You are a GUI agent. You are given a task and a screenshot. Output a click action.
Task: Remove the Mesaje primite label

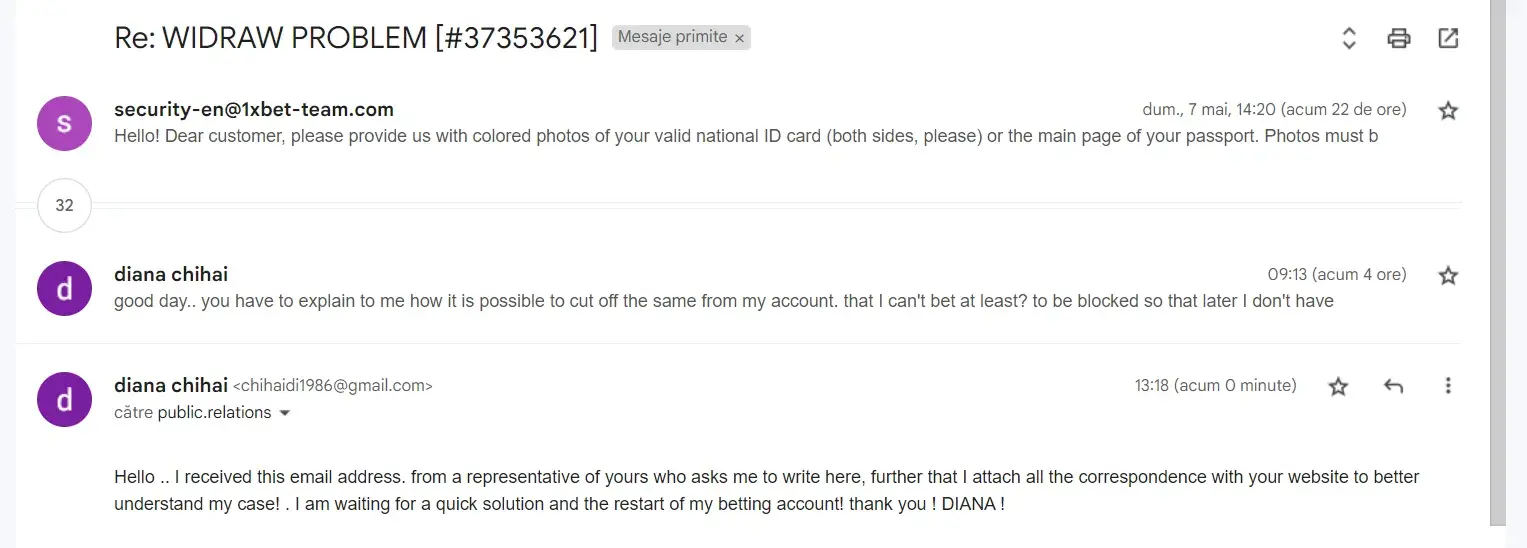pos(740,38)
